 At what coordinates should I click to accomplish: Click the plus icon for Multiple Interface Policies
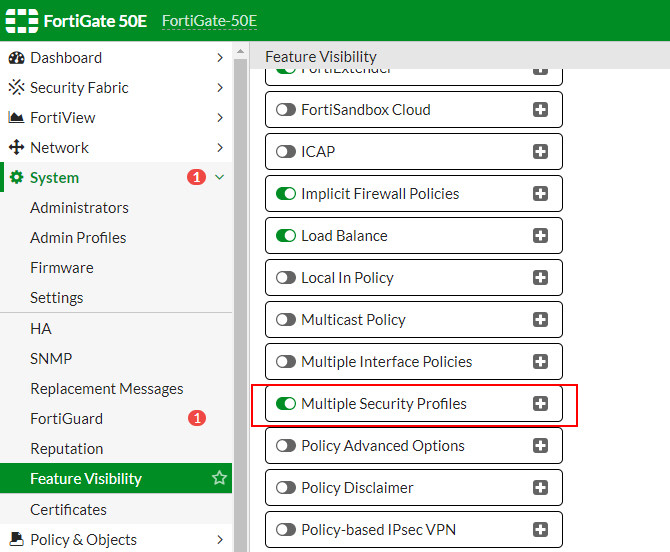pos(541,361)
